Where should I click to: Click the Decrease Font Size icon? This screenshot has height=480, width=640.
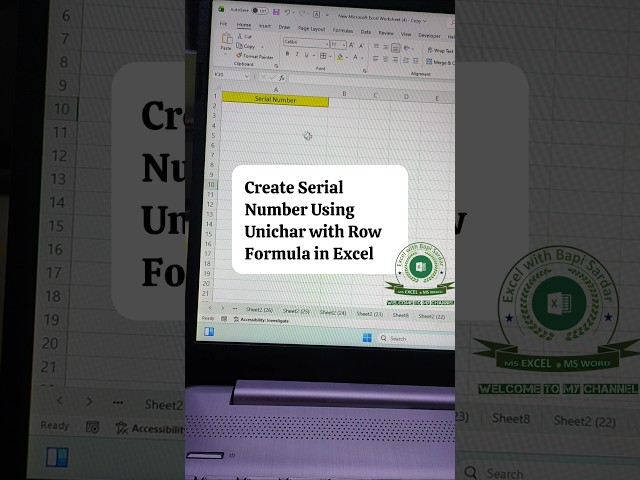tap(361, 46)
